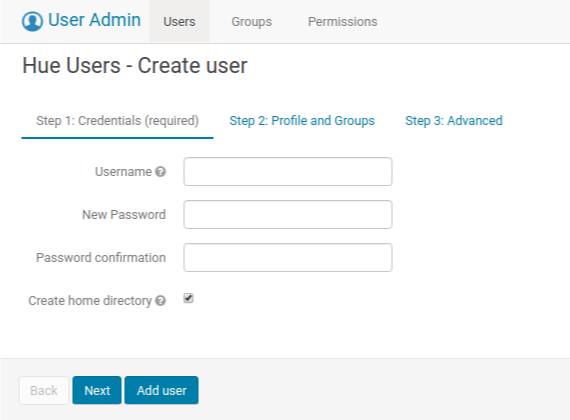Focus the Password confirmation field
The height and width of the screenshot is (420, 570).
pos(288,257)
